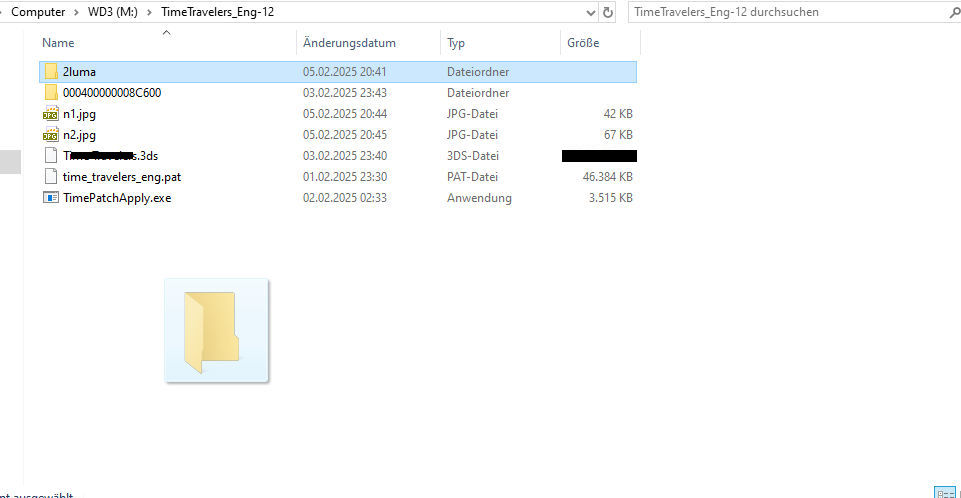Sort files by Typ column
961x498 pixels.
point(456,43)
